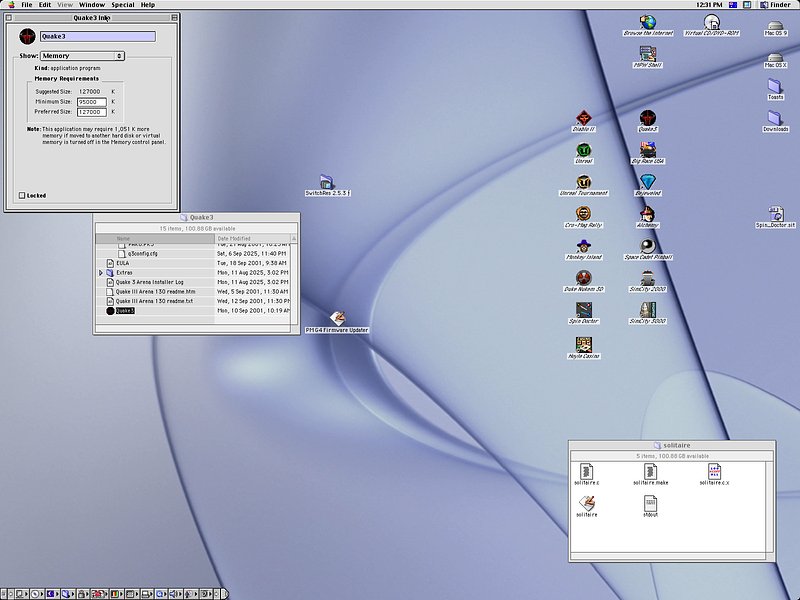Expand the Extras folder disclosure triangle
This screenshot has height=600, width=800.
coord(101,273)
